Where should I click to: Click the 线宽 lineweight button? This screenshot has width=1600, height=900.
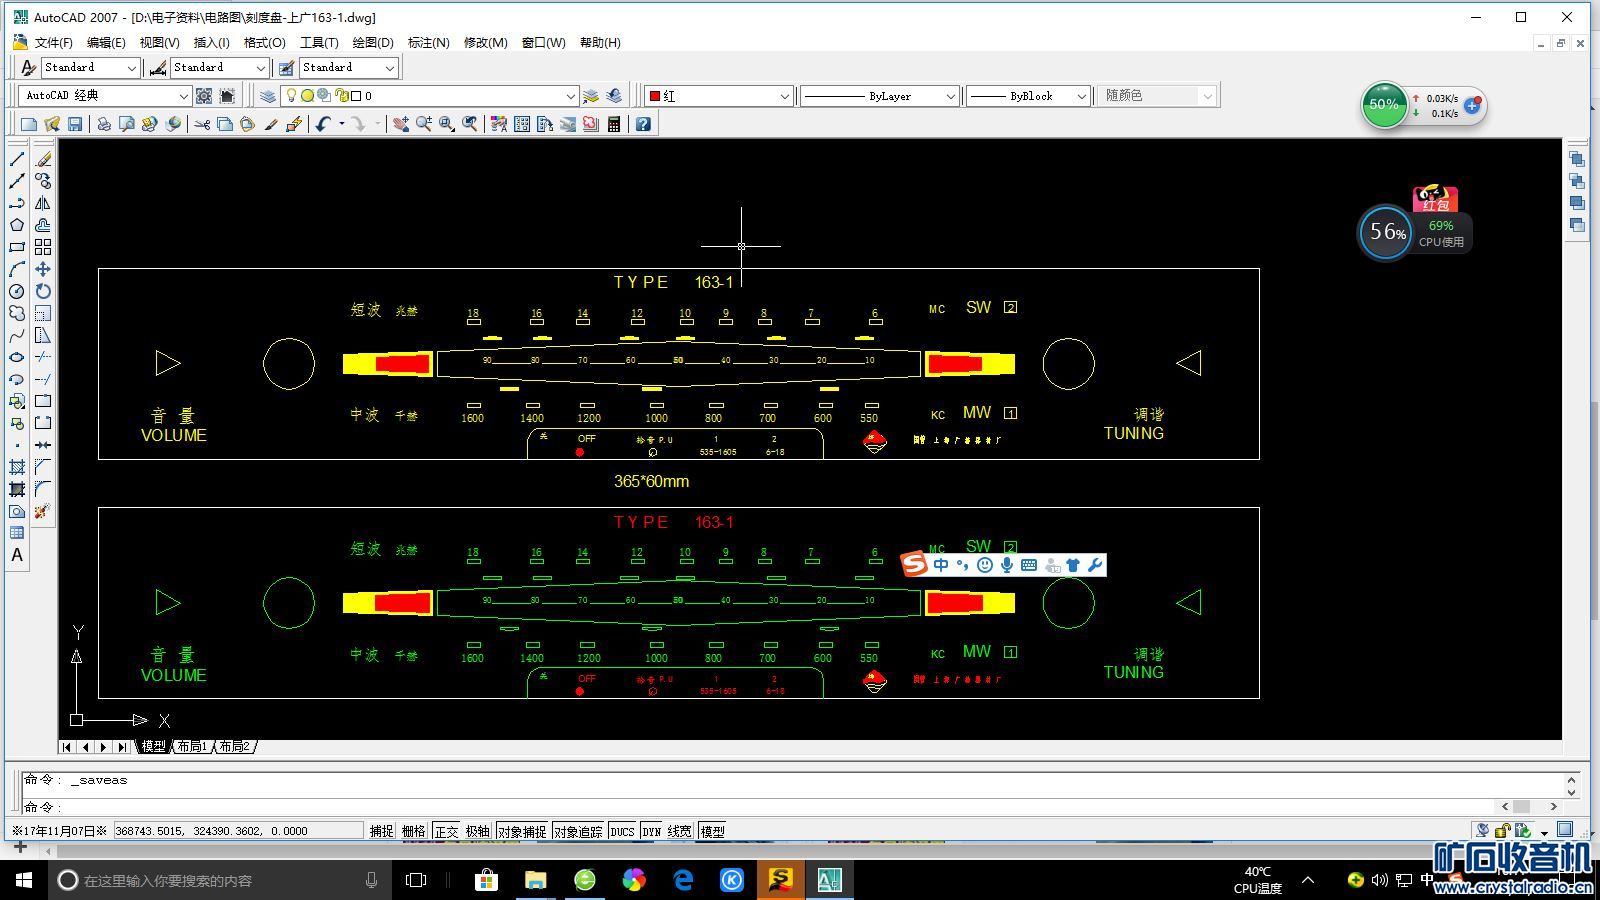(680, 831)
